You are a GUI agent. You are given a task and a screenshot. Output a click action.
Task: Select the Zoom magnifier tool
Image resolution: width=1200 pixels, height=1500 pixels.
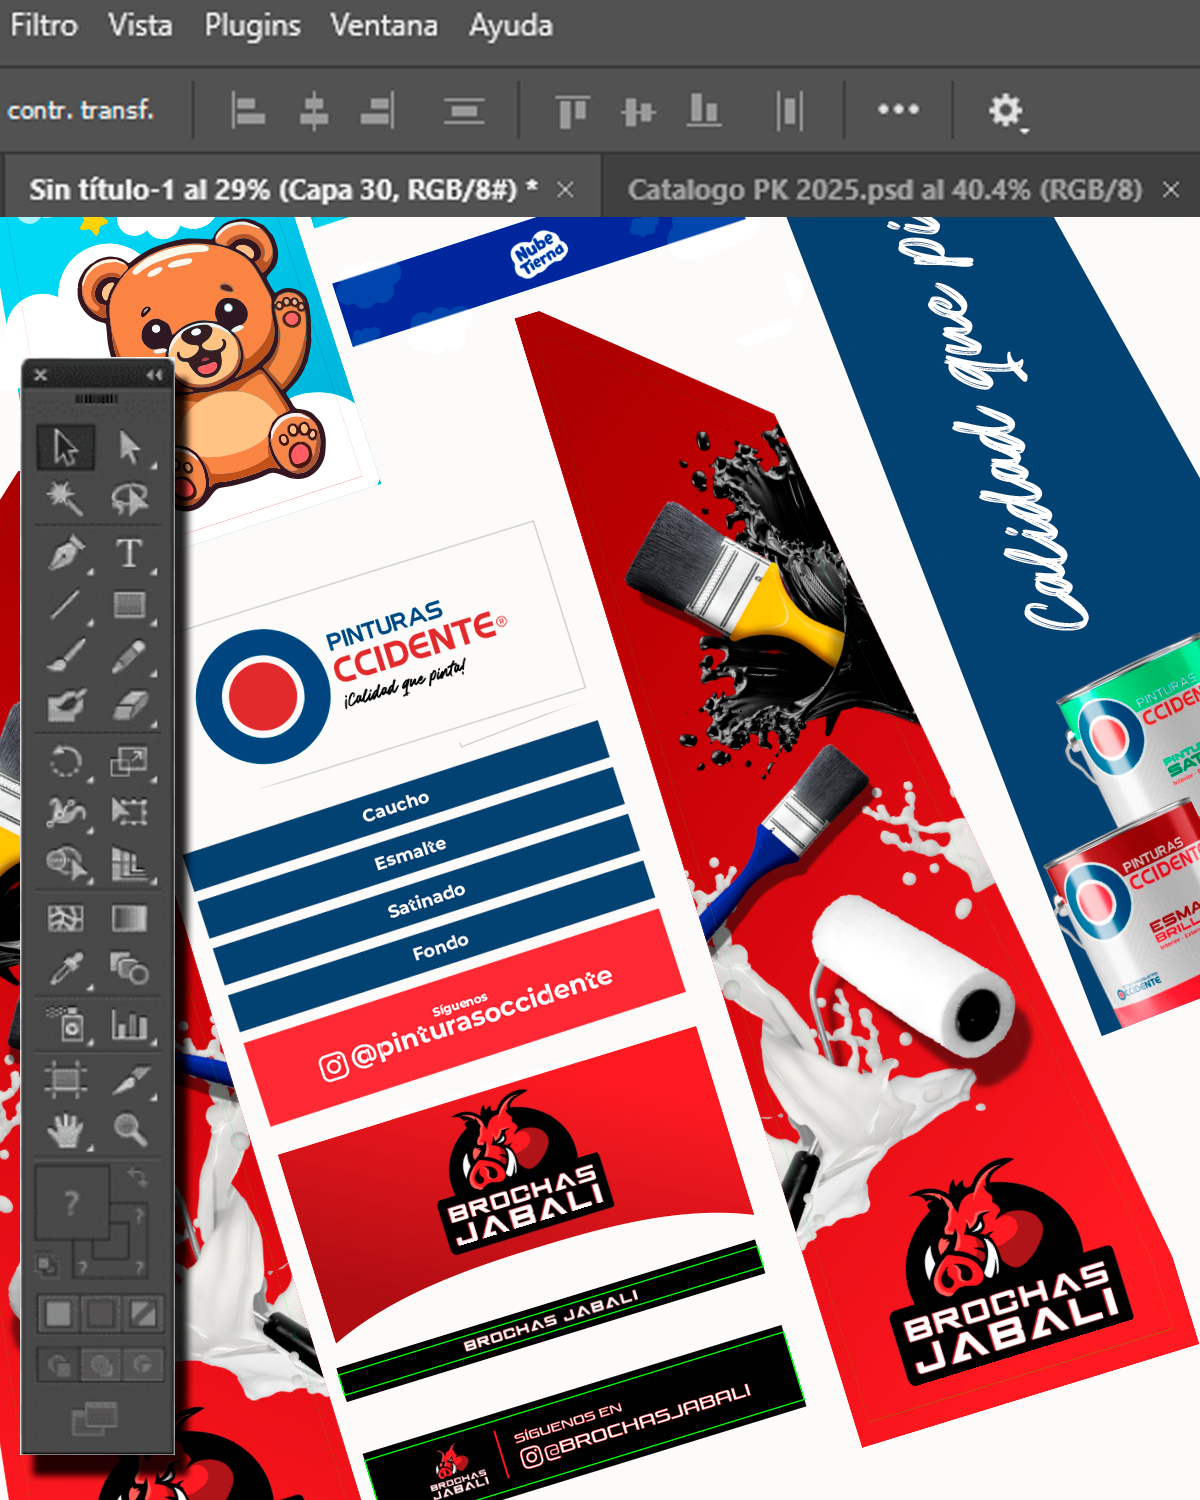tap(129, 1130)
